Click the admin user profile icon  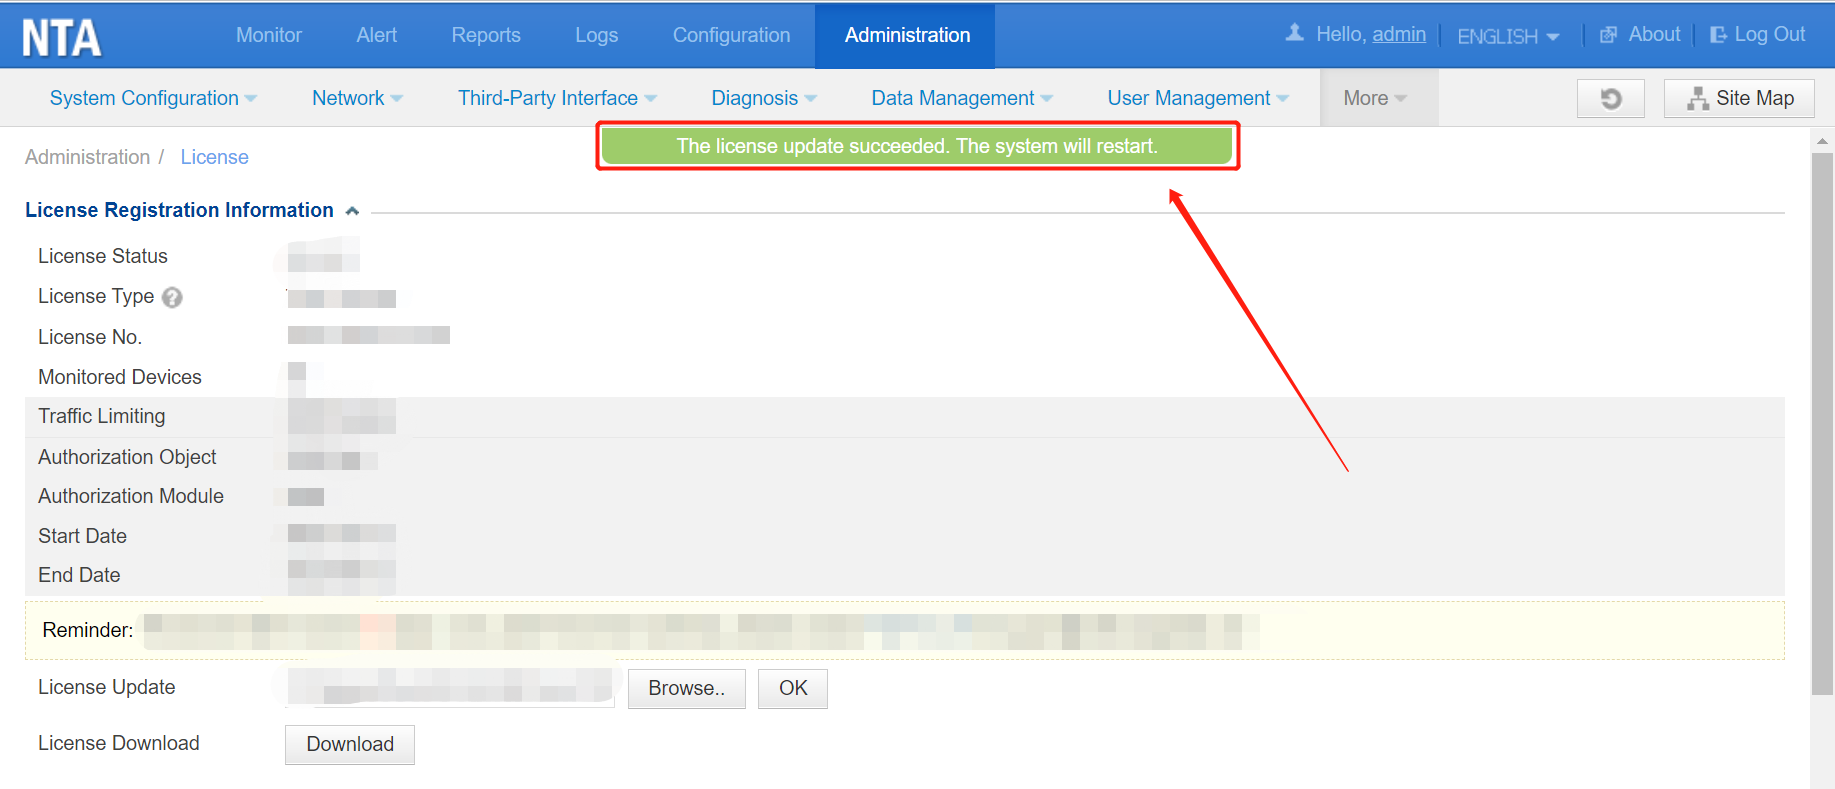[x=1294, y=33]
